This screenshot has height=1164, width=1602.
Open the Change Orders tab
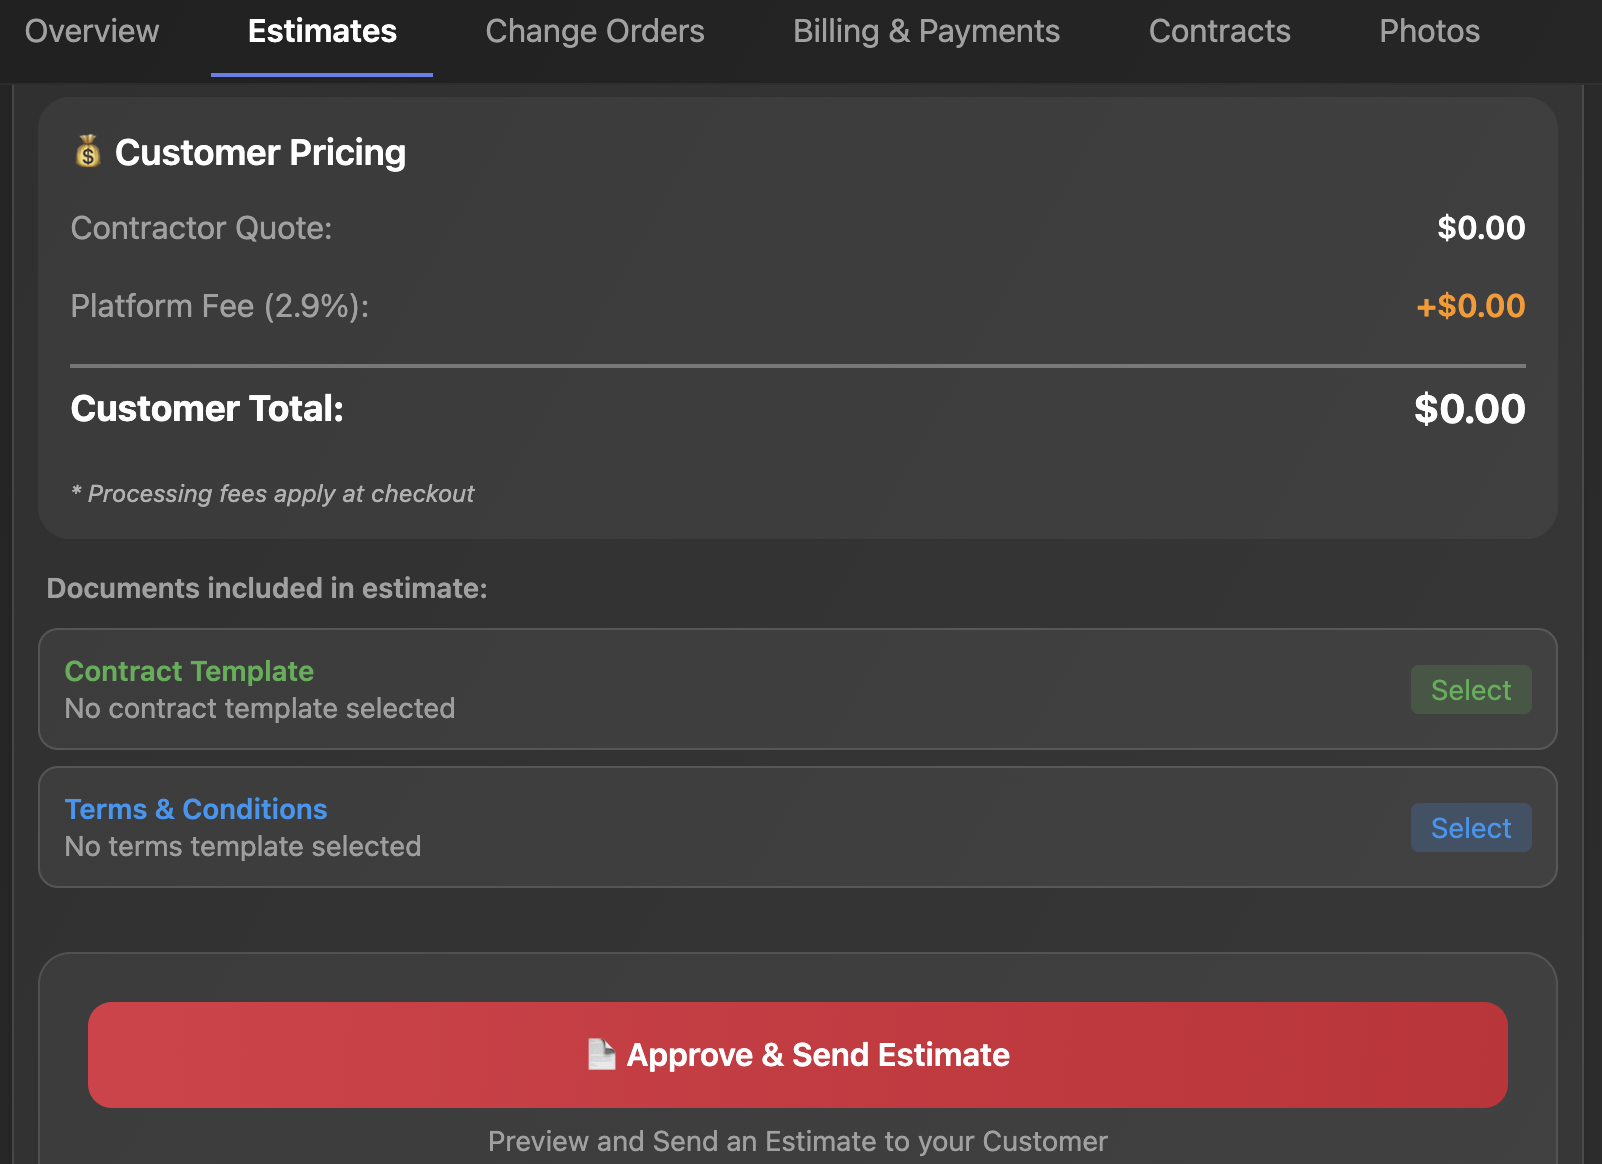[594, 31]
